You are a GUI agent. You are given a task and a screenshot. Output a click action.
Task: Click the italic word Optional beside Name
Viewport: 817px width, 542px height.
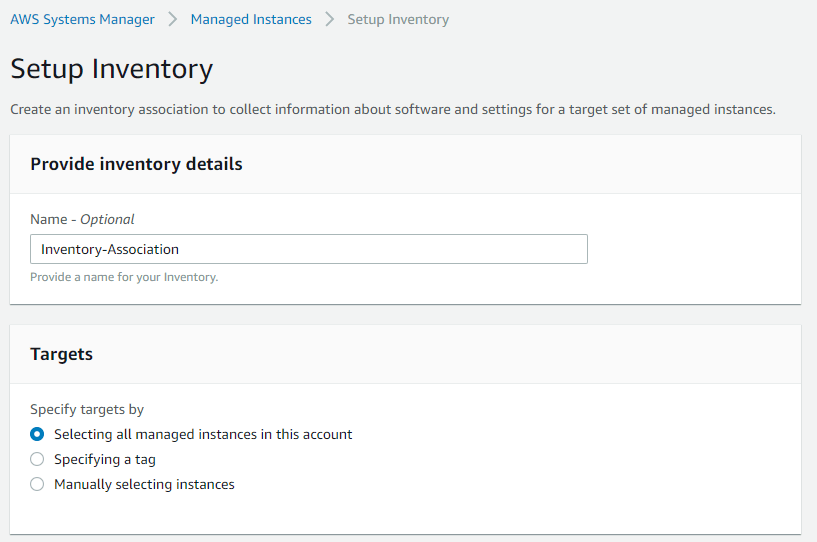pyautogui.click(x=107, y=219)
